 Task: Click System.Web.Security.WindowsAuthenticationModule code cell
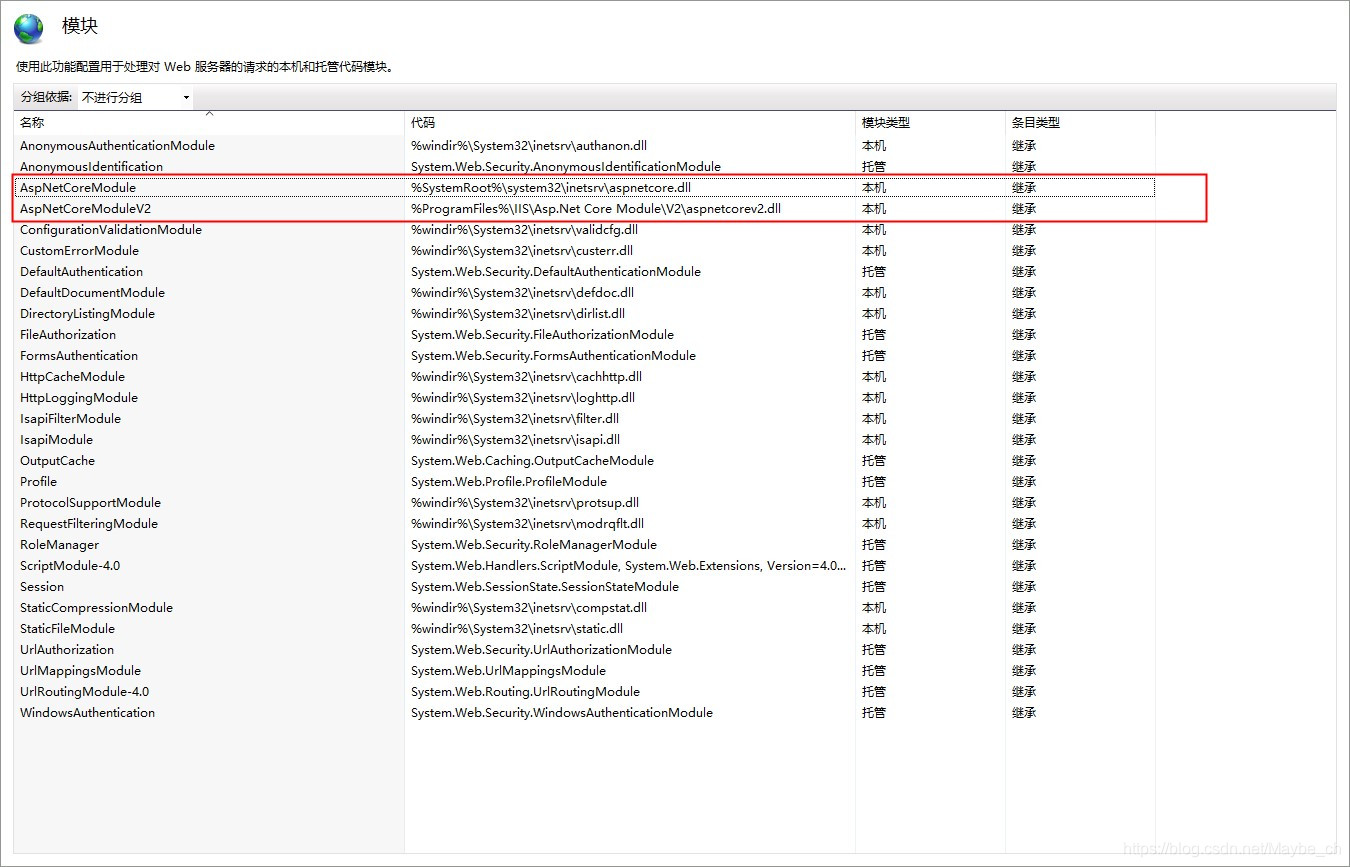tap(562, 712)
